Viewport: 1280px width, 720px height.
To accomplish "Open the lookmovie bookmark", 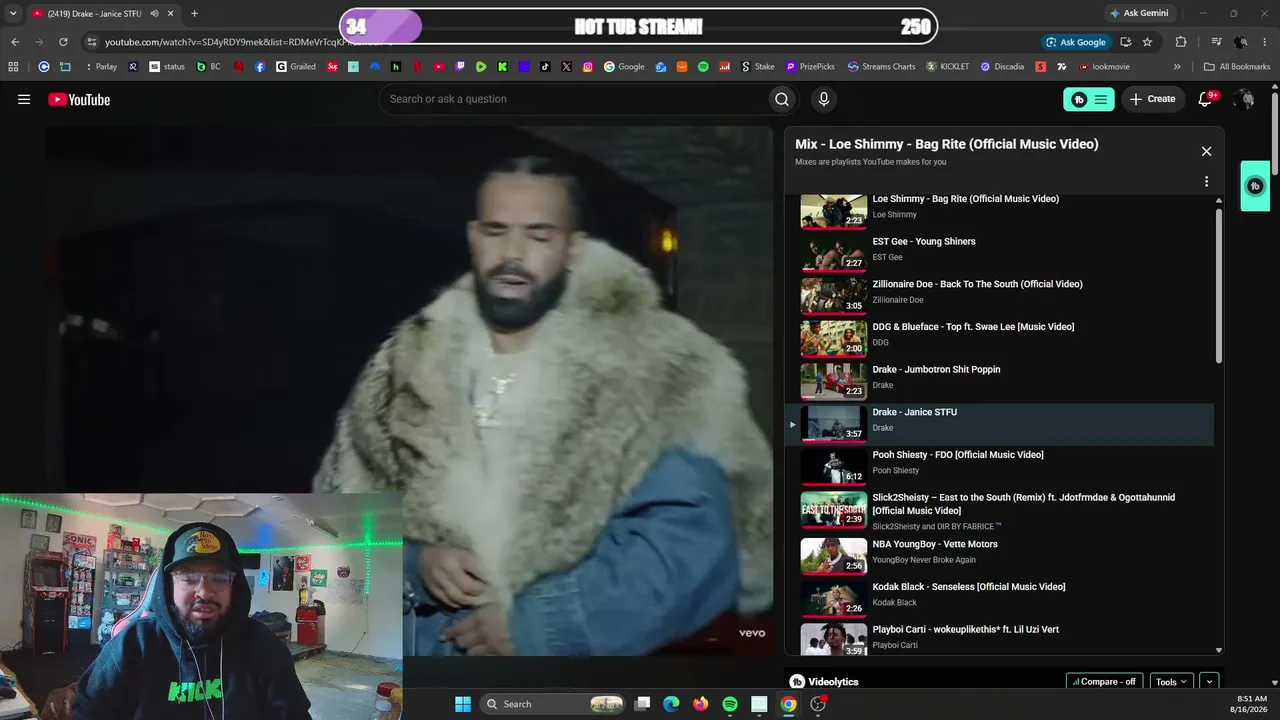I will click(x=1104, y=67).
